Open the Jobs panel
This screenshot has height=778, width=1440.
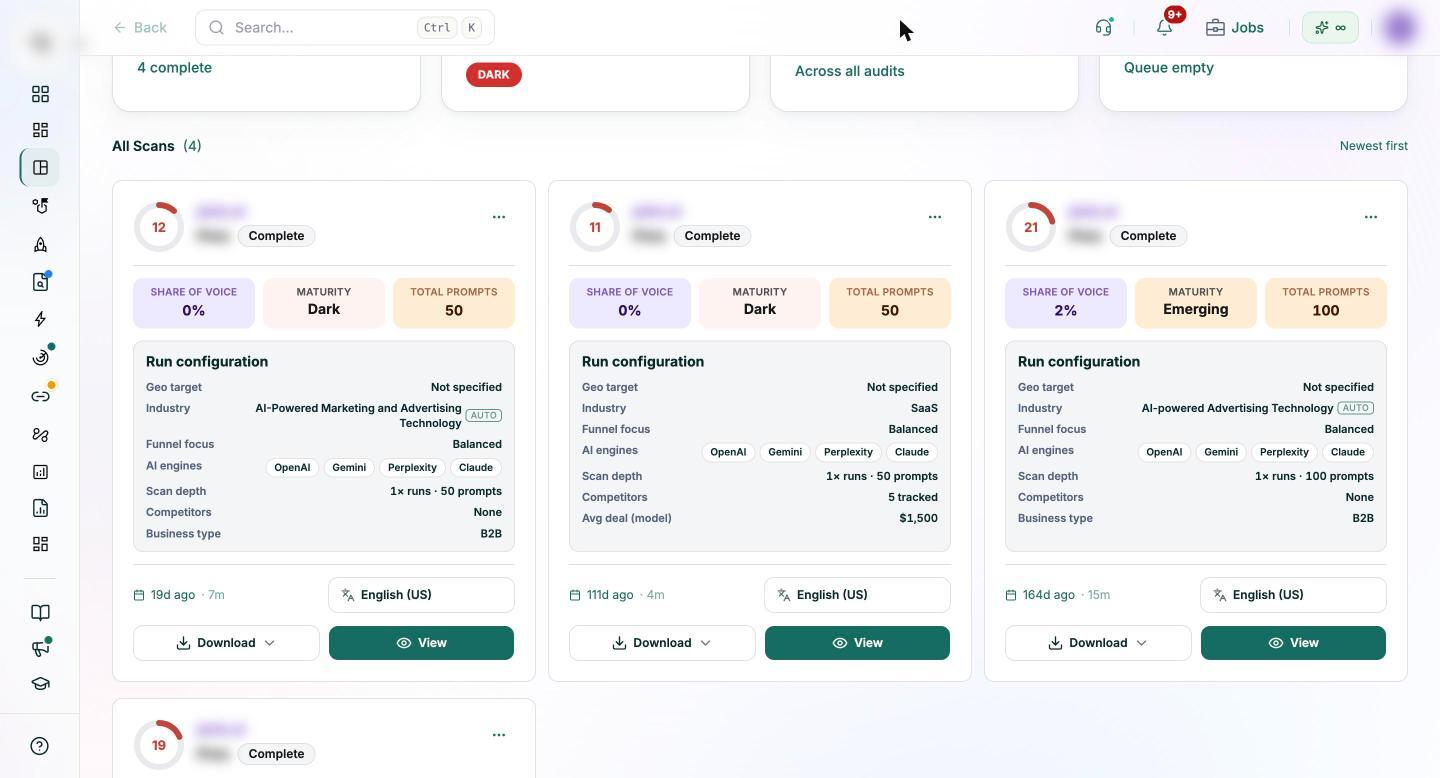coord(1235,27)
